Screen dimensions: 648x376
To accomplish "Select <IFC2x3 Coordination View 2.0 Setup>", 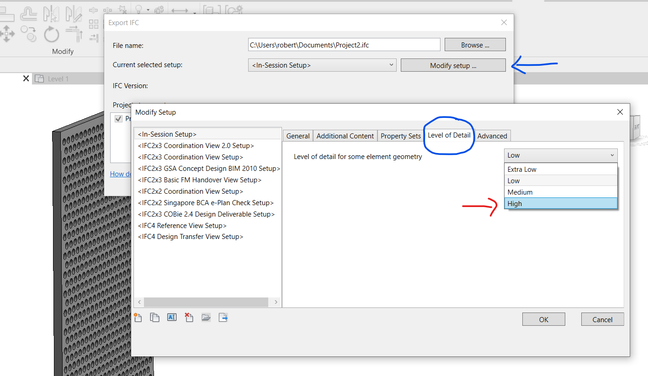I will pyautogui.click(x=195, y=145).
